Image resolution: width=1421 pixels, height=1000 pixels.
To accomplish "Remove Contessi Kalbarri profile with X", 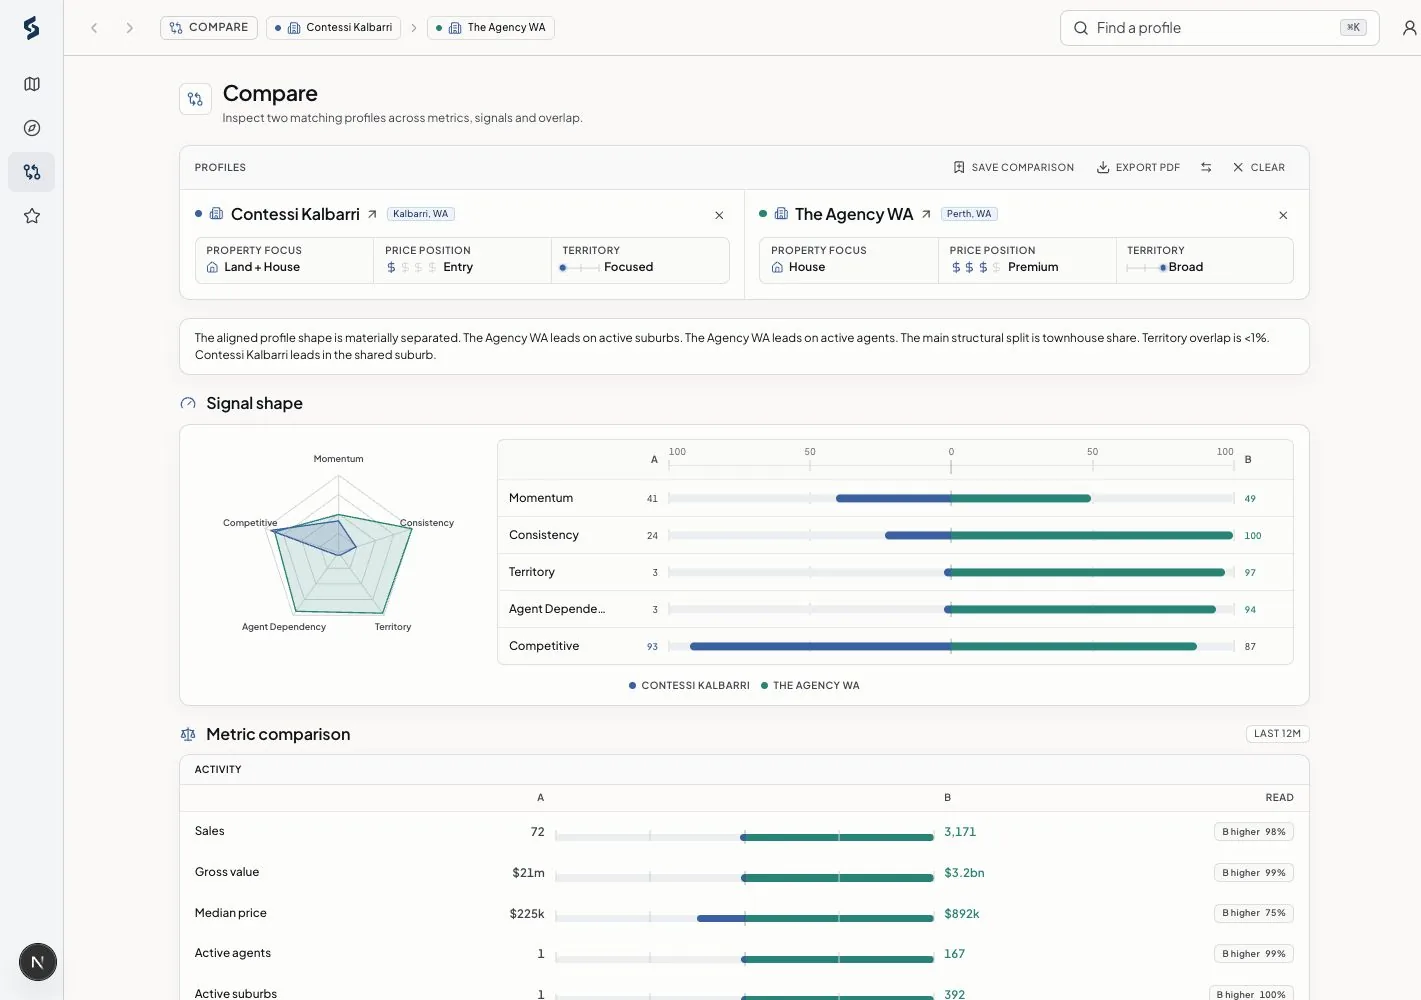I will (719, 215).
